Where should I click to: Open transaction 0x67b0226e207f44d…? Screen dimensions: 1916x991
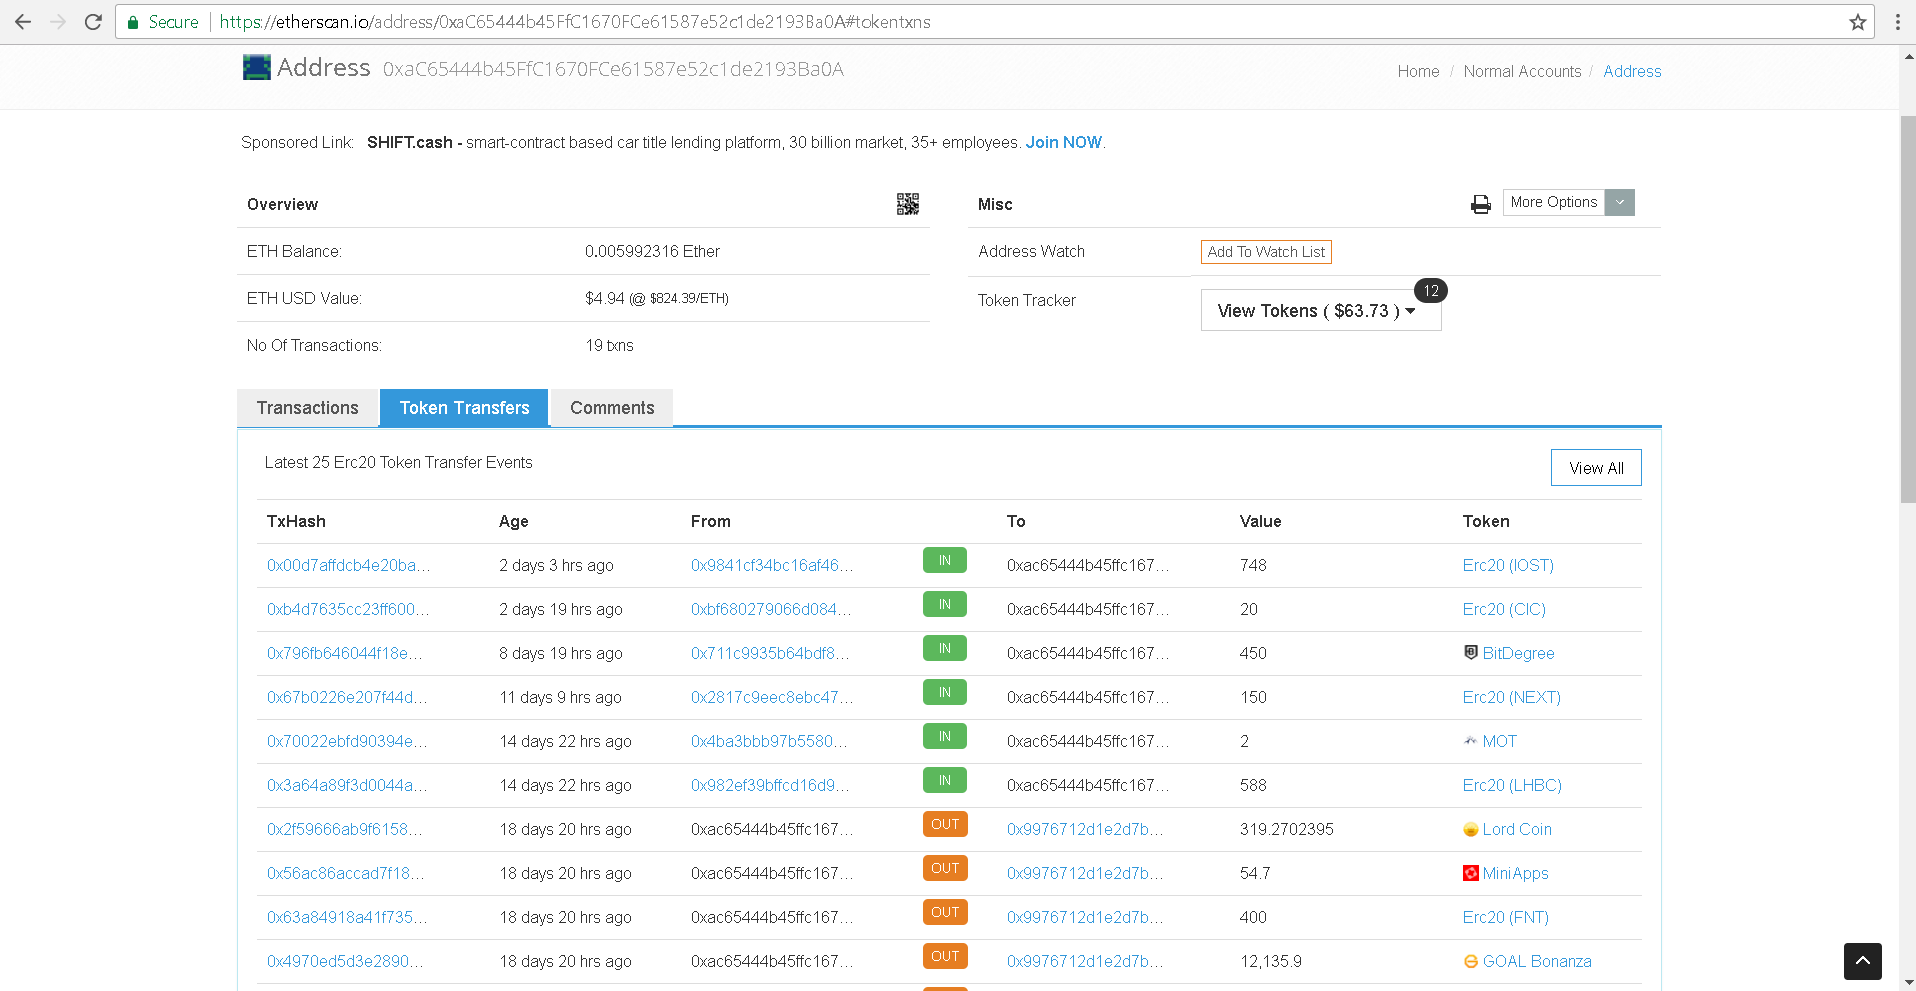347,697
